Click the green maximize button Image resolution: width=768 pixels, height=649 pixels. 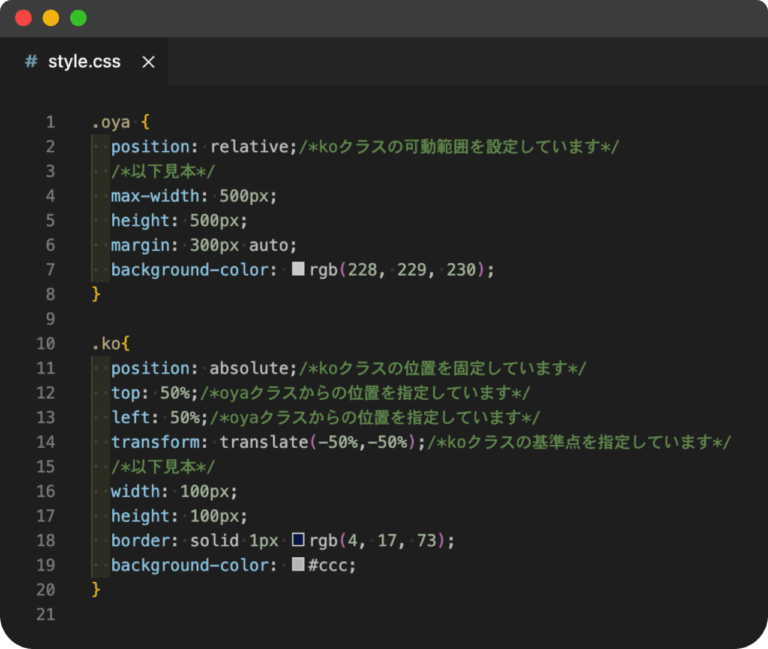tap(78, 18)
